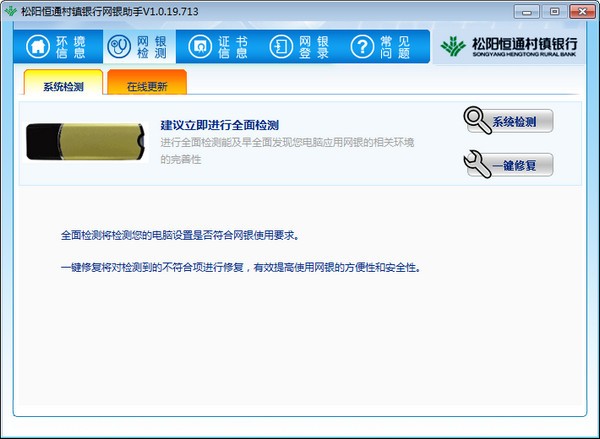This screenshot has width=600, height=439.
Task: Select the 常见问题 label text
Action: (x=395, y=47)
